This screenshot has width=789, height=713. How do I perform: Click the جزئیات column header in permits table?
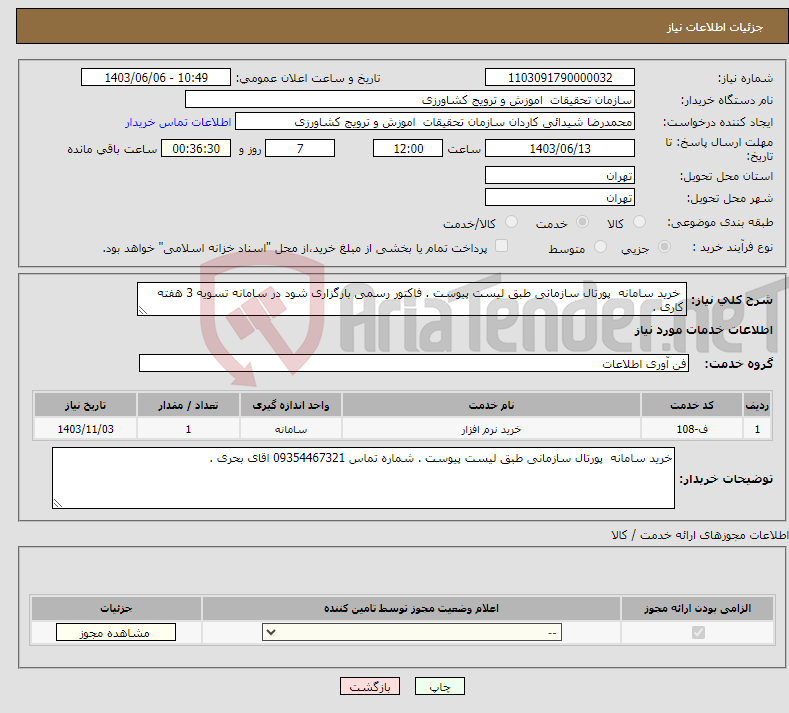tap(116, 608)
